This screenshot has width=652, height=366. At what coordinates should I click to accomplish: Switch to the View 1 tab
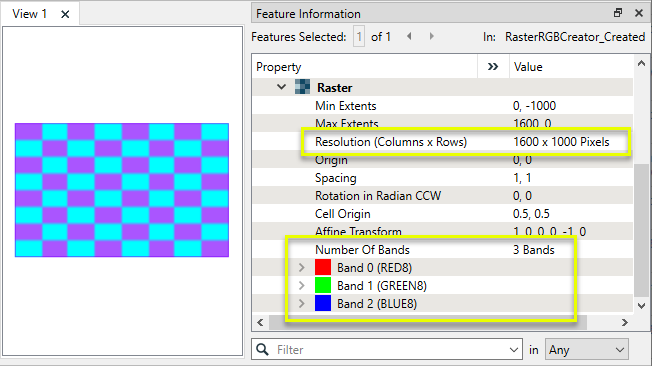click(x=30, y=14)
